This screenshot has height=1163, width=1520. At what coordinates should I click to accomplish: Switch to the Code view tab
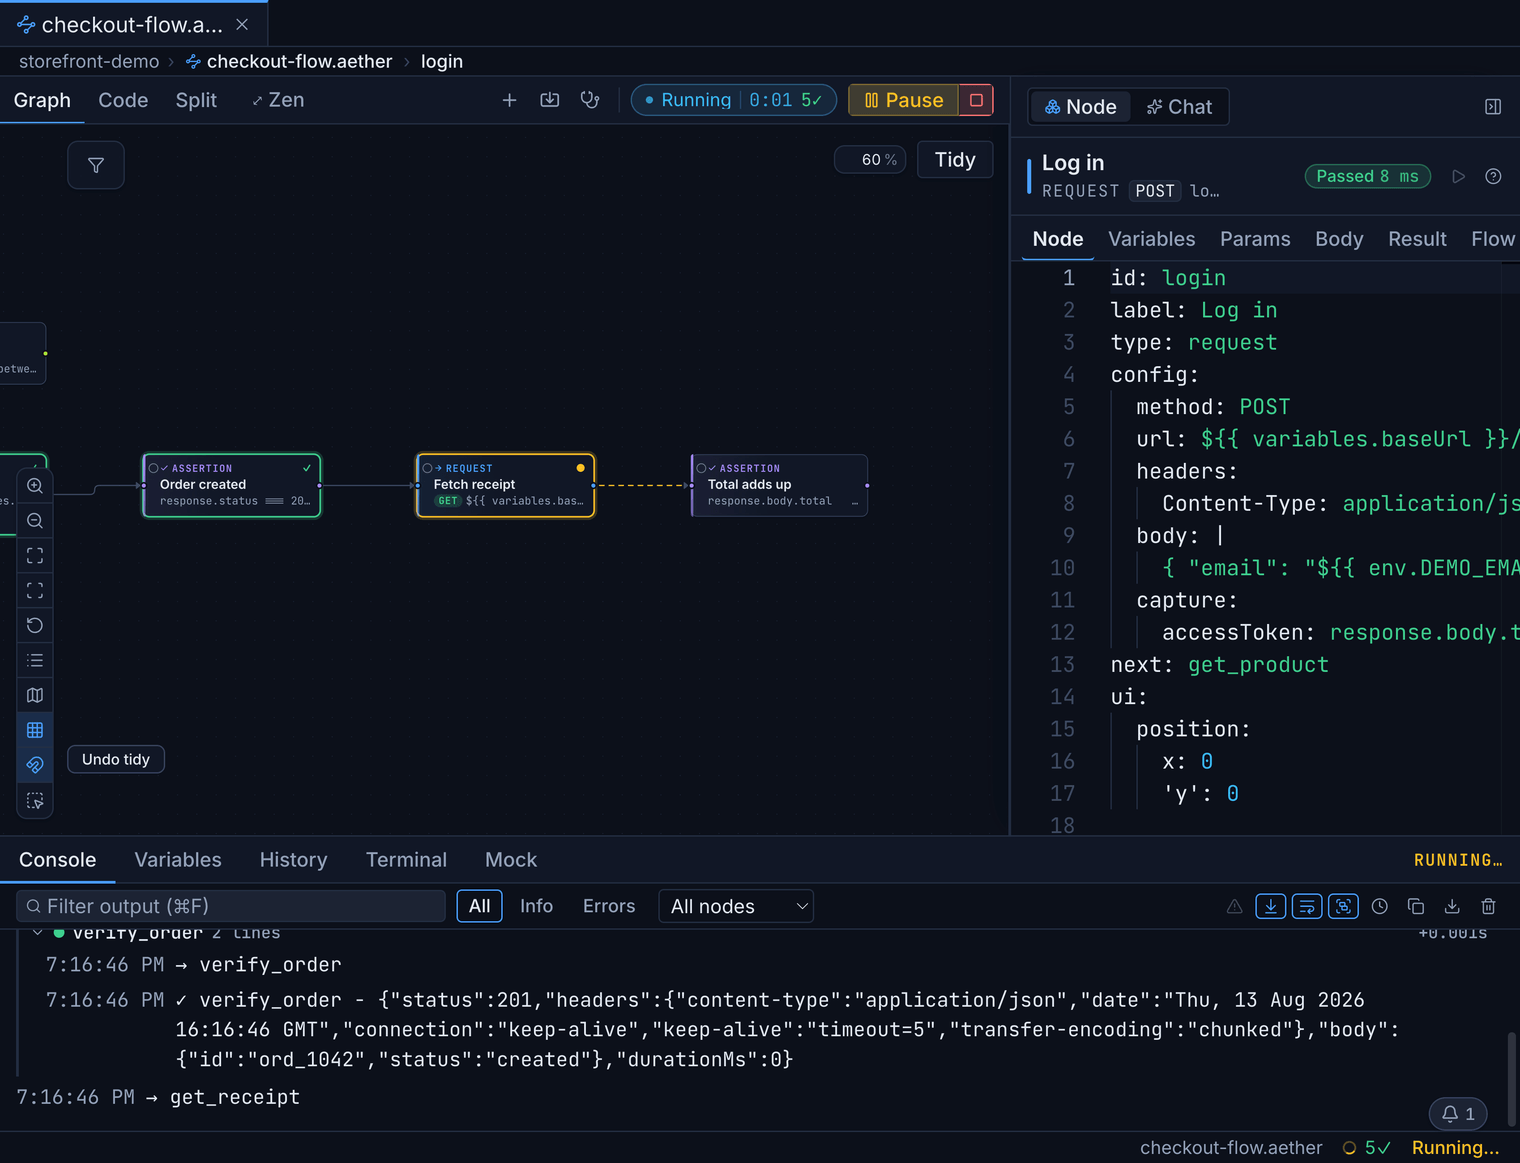(x=123, y=100)
